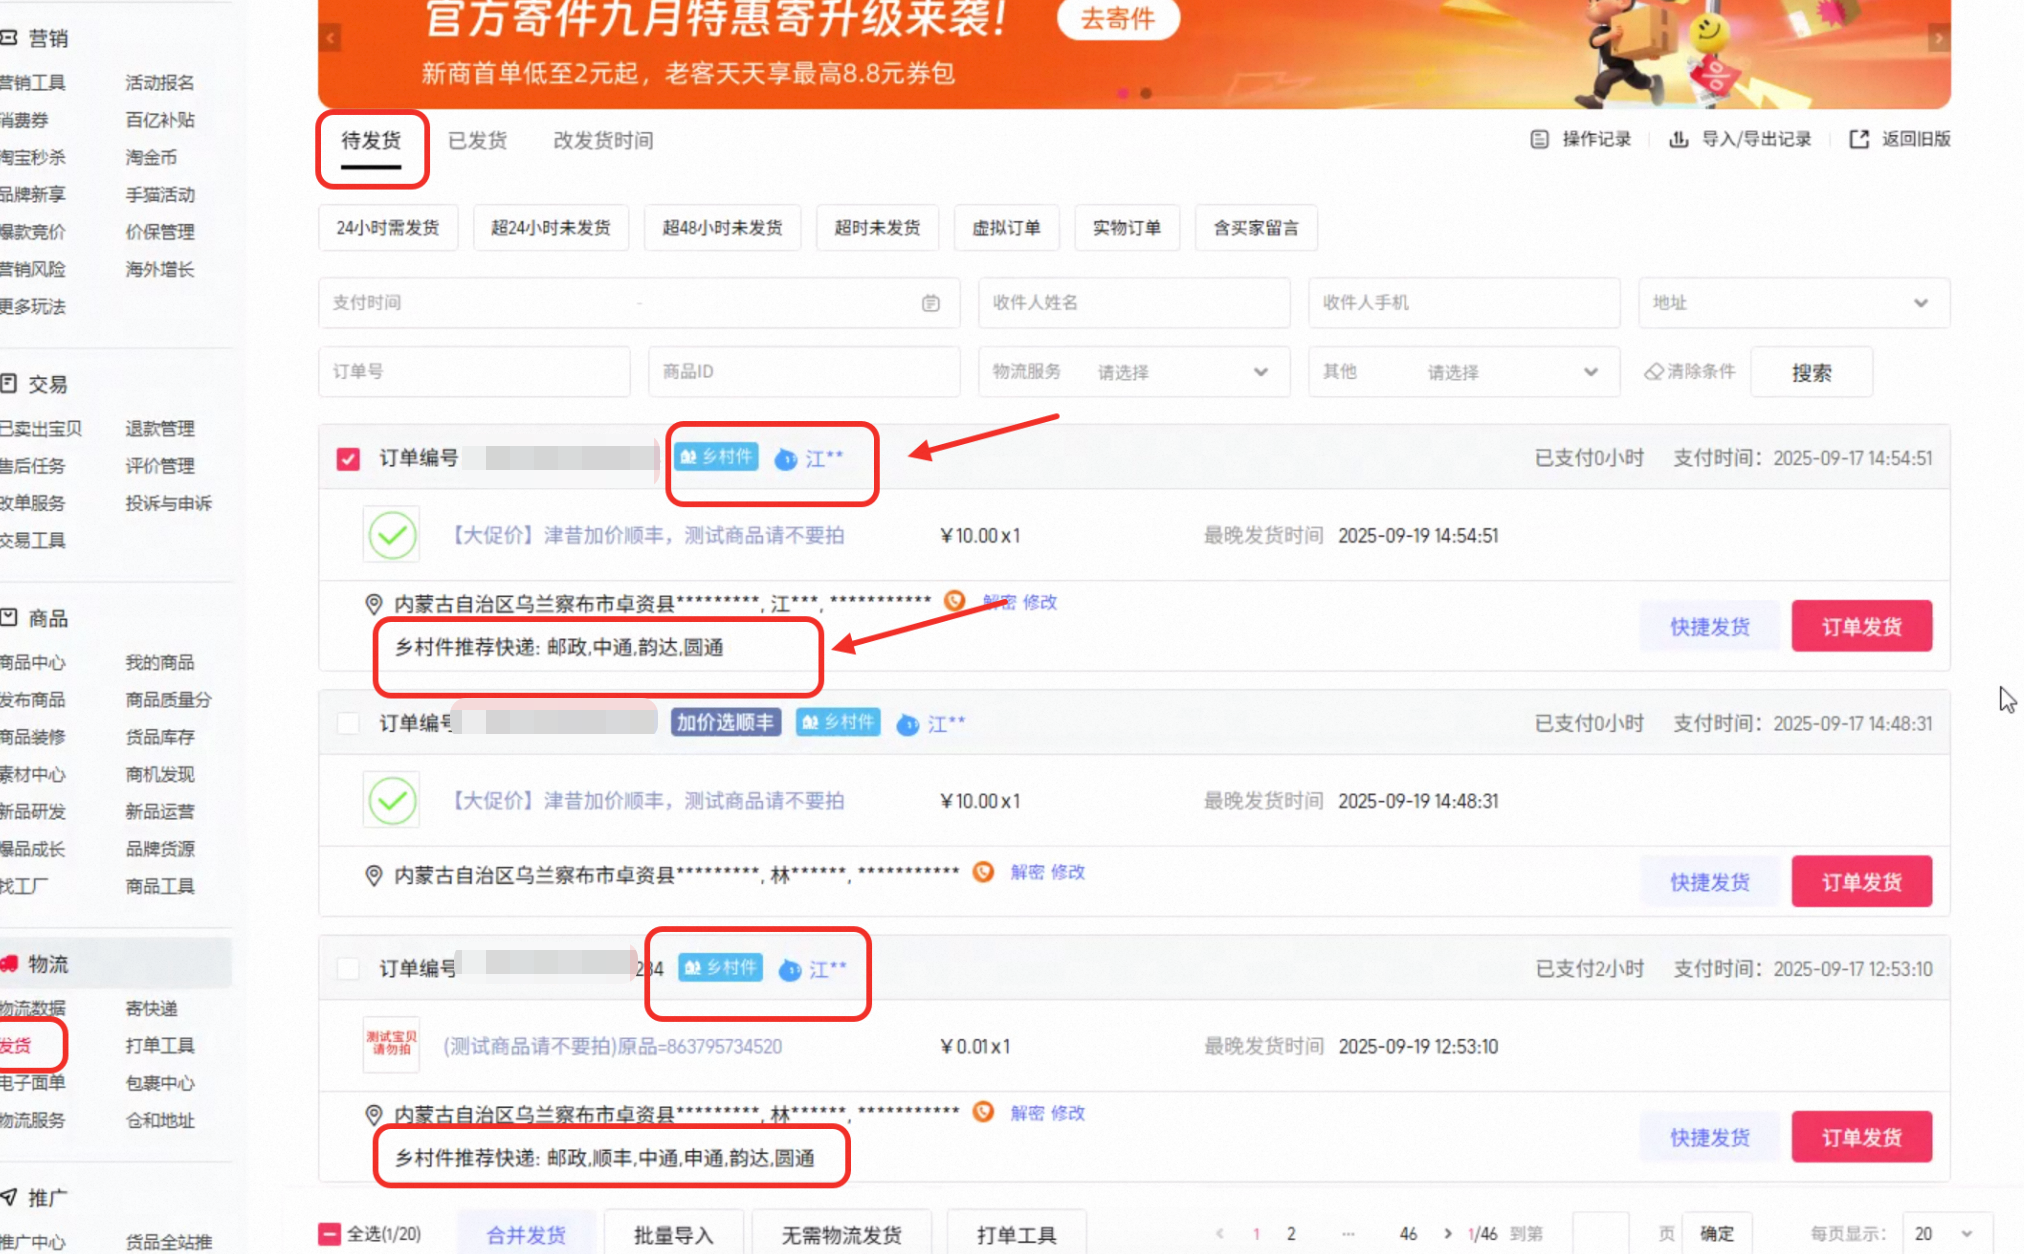The image size is (2024, 1254).
Task: Open the 其他 请选择 dropdown
Action: click(x=1464, y=372)
